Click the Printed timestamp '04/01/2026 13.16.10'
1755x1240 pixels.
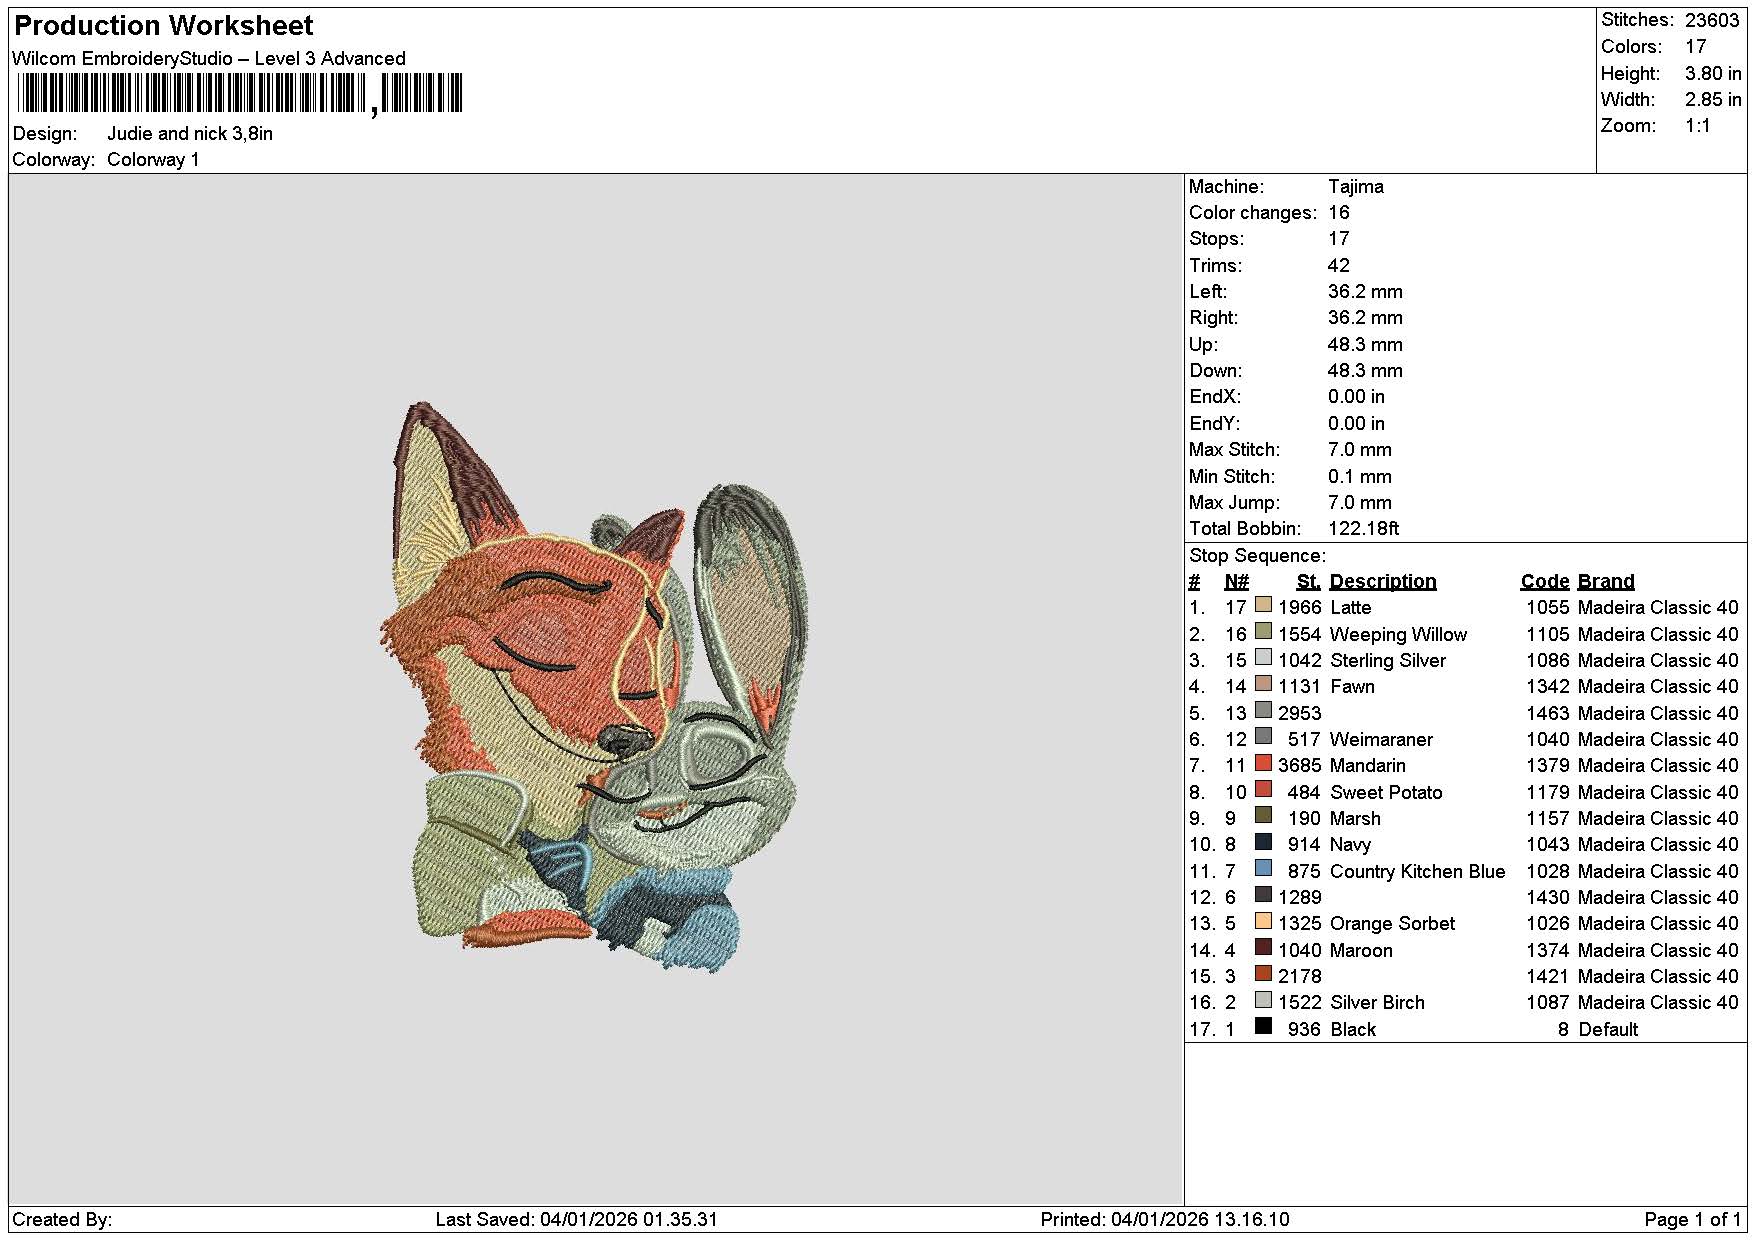(1200, 1219)
